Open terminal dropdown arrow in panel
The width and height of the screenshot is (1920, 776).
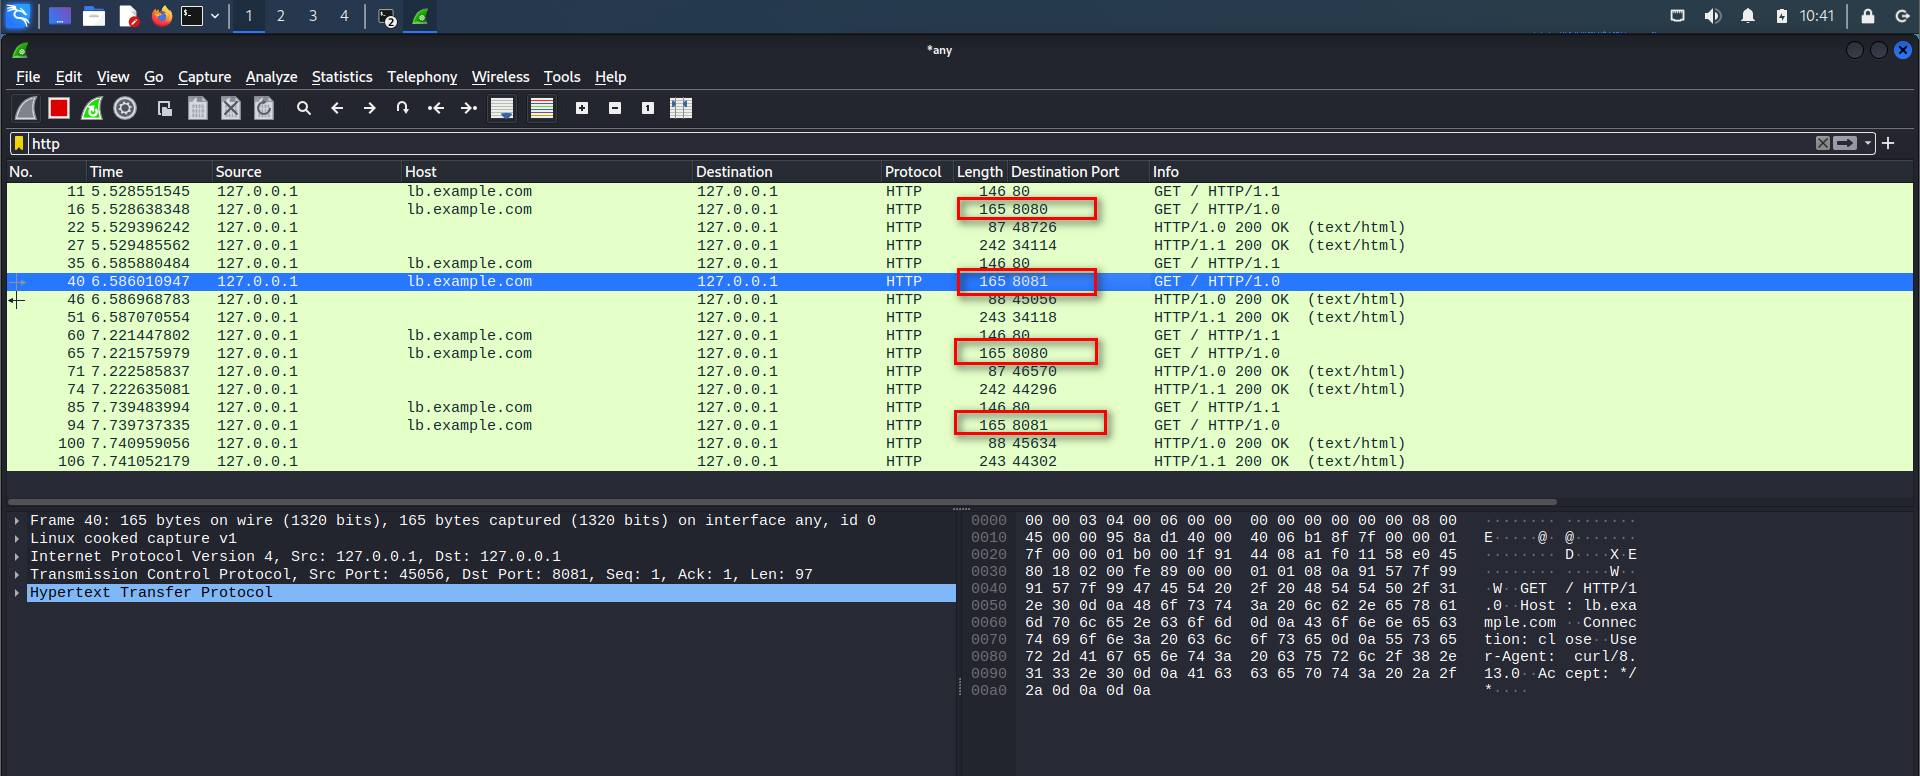[x=214, y=16]
